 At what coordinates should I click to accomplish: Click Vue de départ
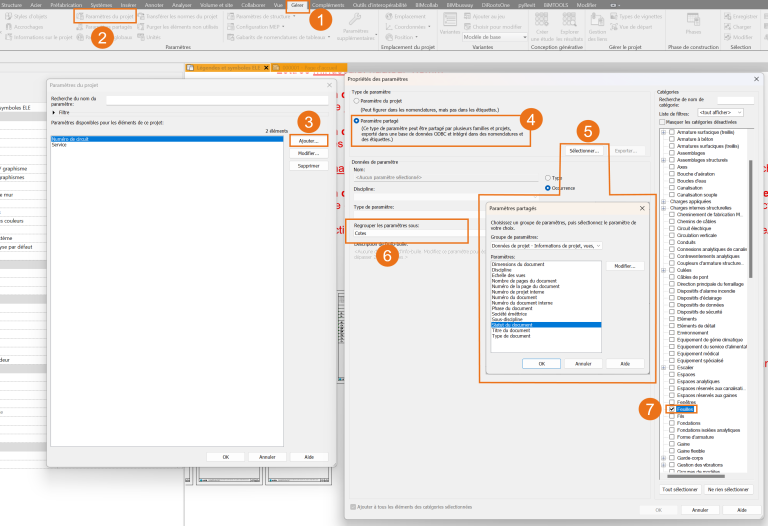(x=631, y=27)
